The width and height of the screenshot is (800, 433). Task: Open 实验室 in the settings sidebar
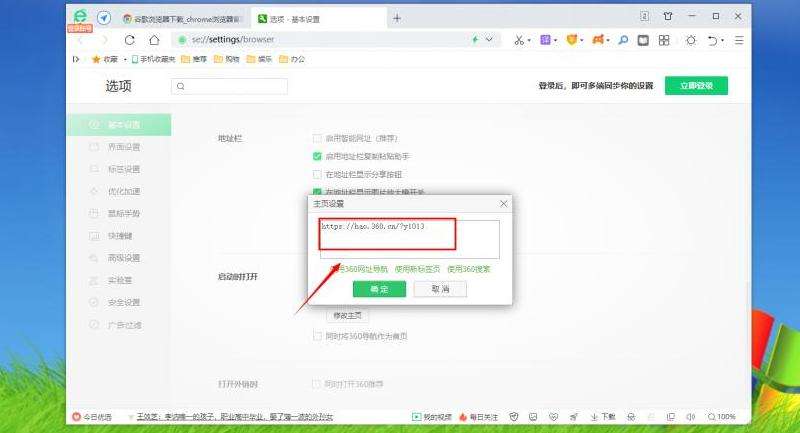pyautogui.click(x=118, y=281)
